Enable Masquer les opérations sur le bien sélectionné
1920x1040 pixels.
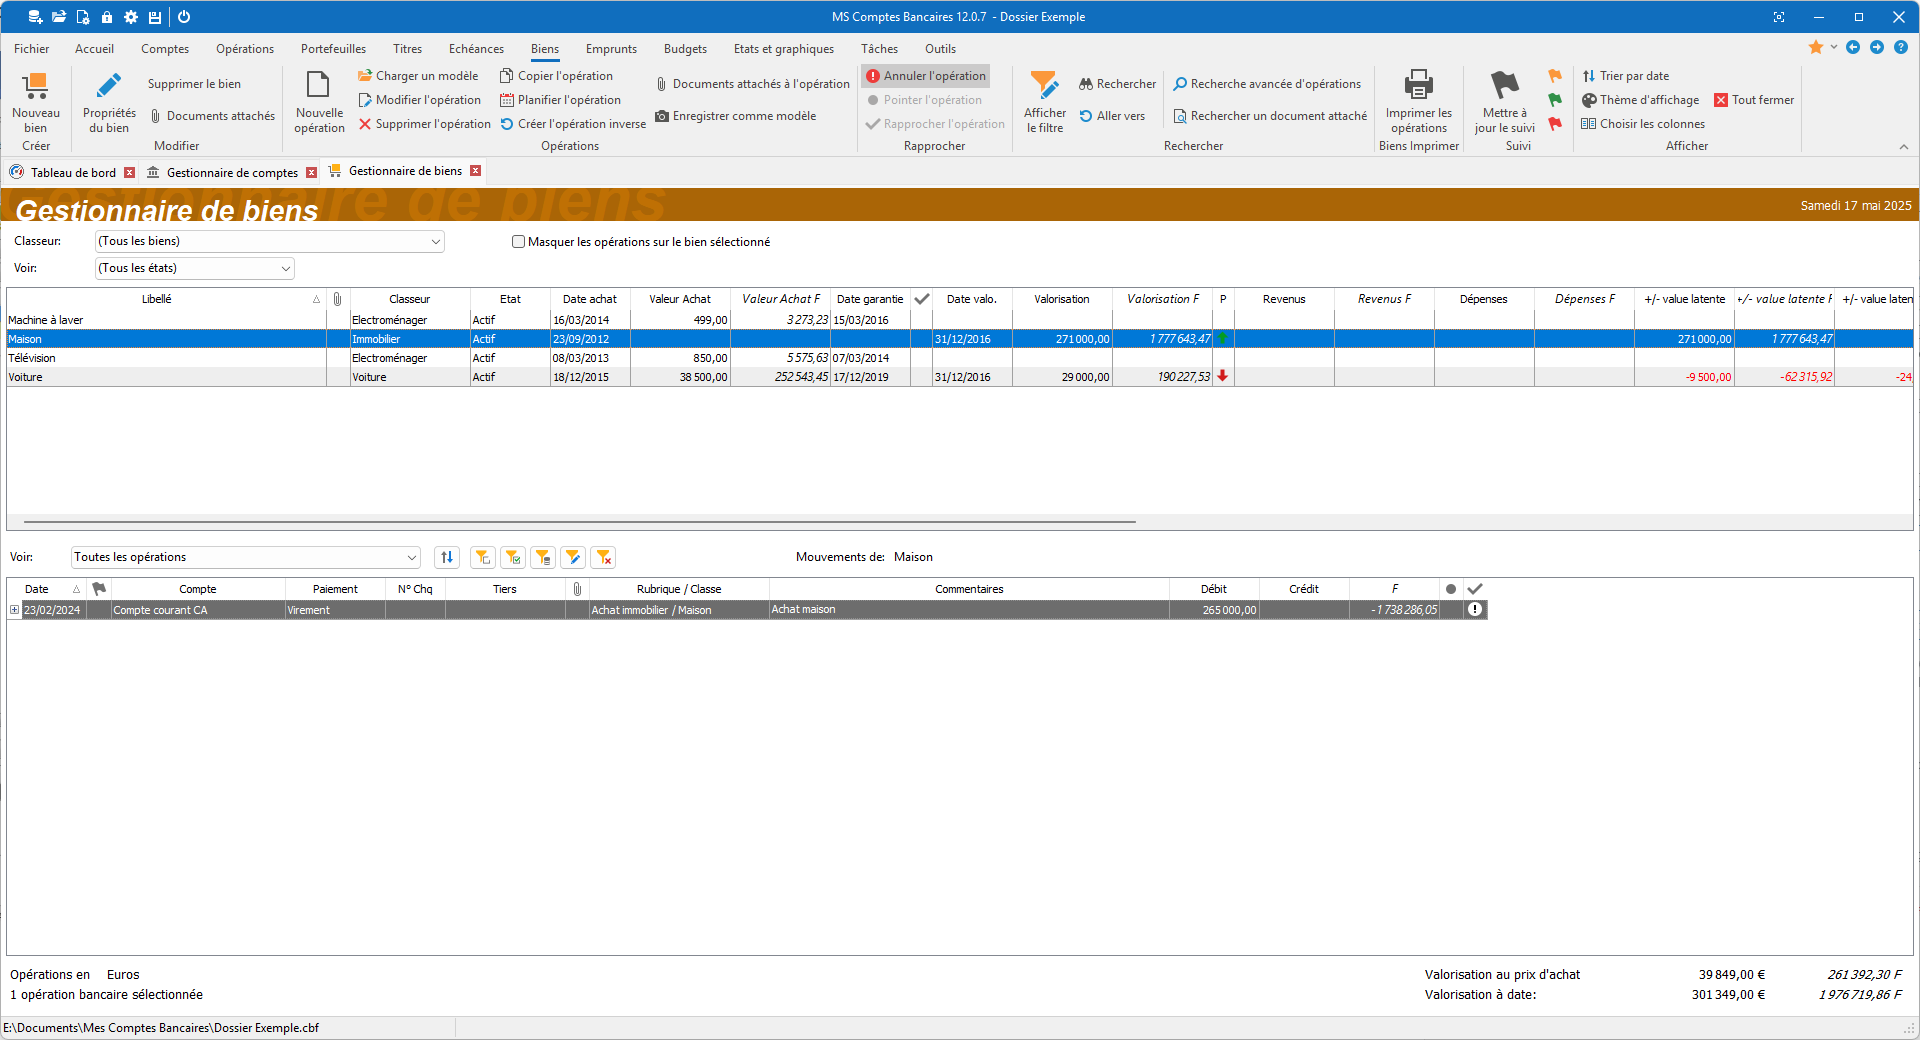[x=518, y=242]
